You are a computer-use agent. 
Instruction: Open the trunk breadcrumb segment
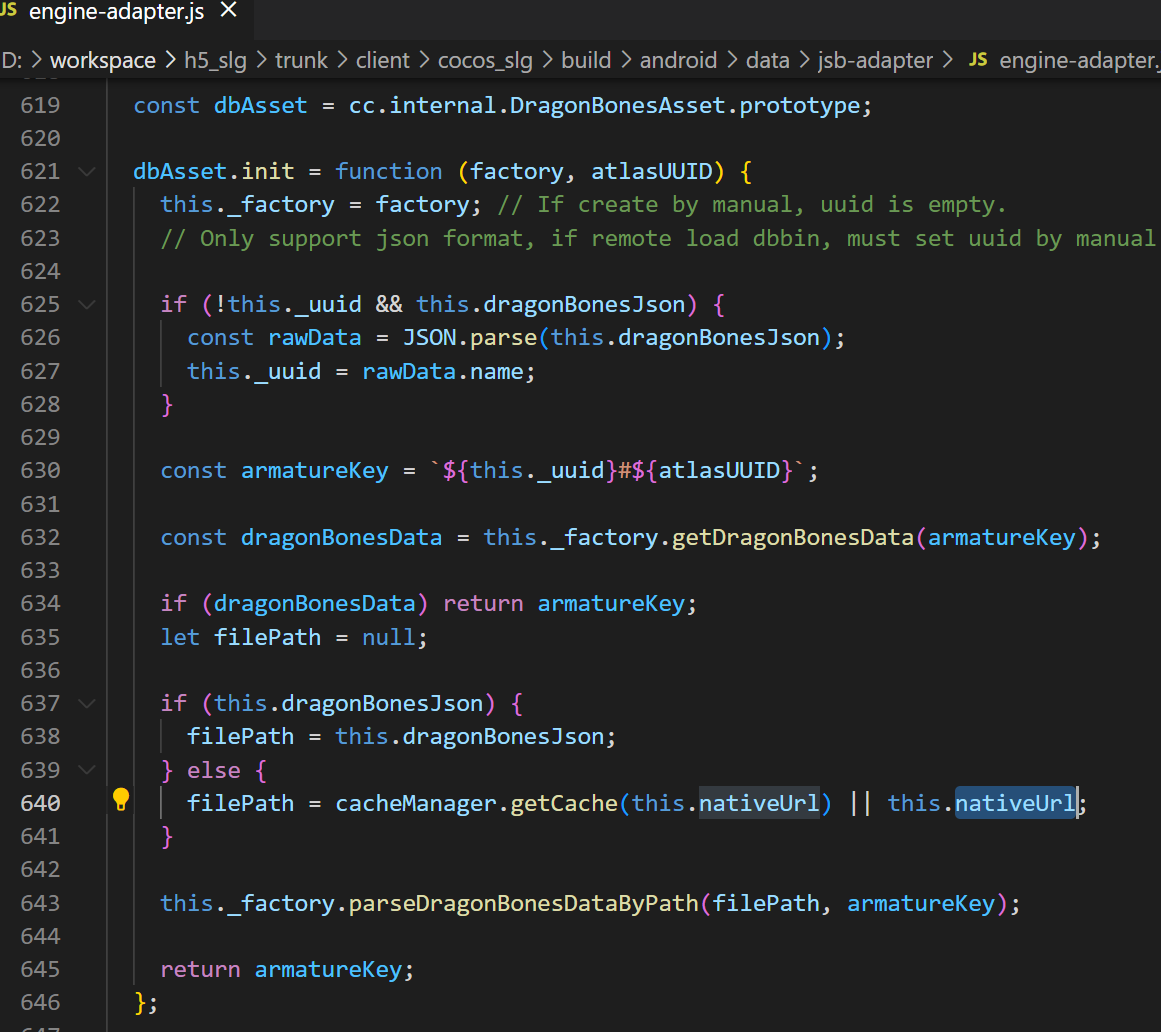pos(301,60)
